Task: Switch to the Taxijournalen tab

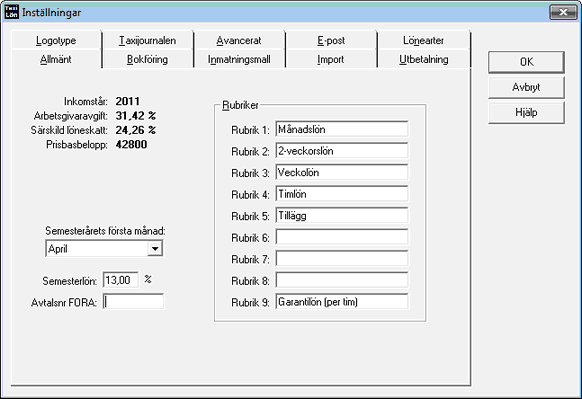Action: [148, 40]
